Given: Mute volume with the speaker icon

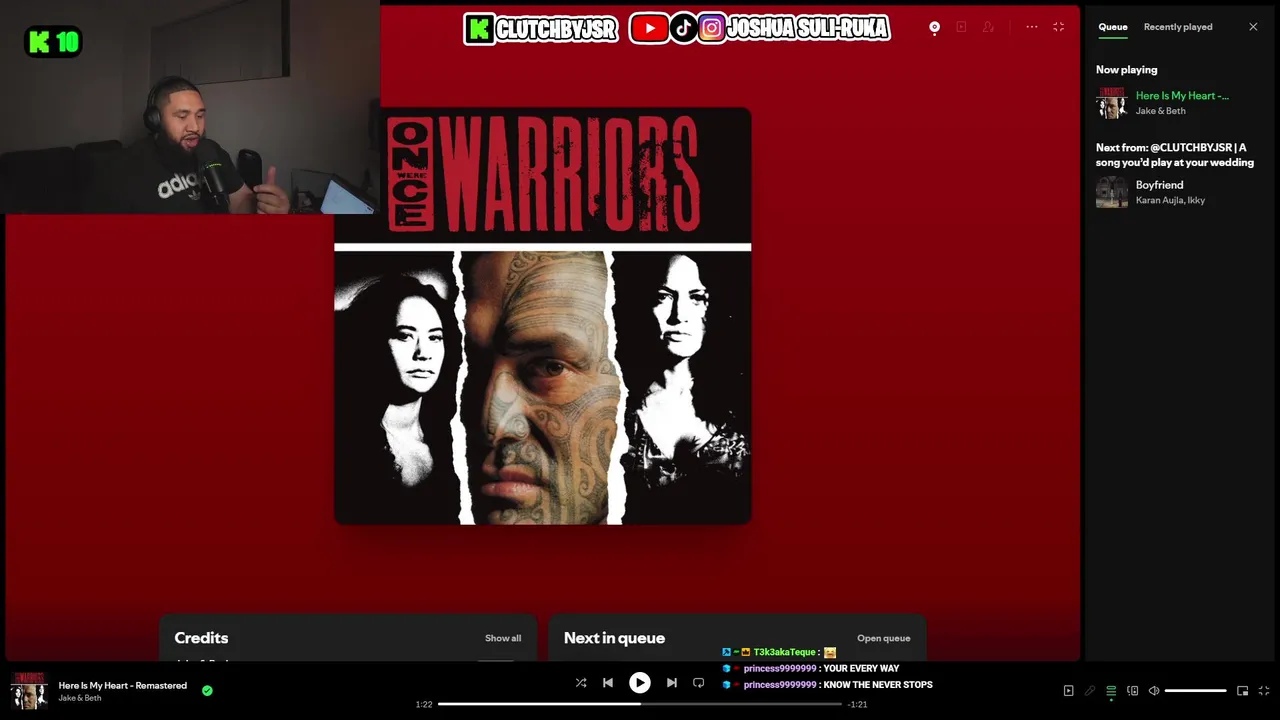Looking at the screenshot, I should coord(1154,691).
